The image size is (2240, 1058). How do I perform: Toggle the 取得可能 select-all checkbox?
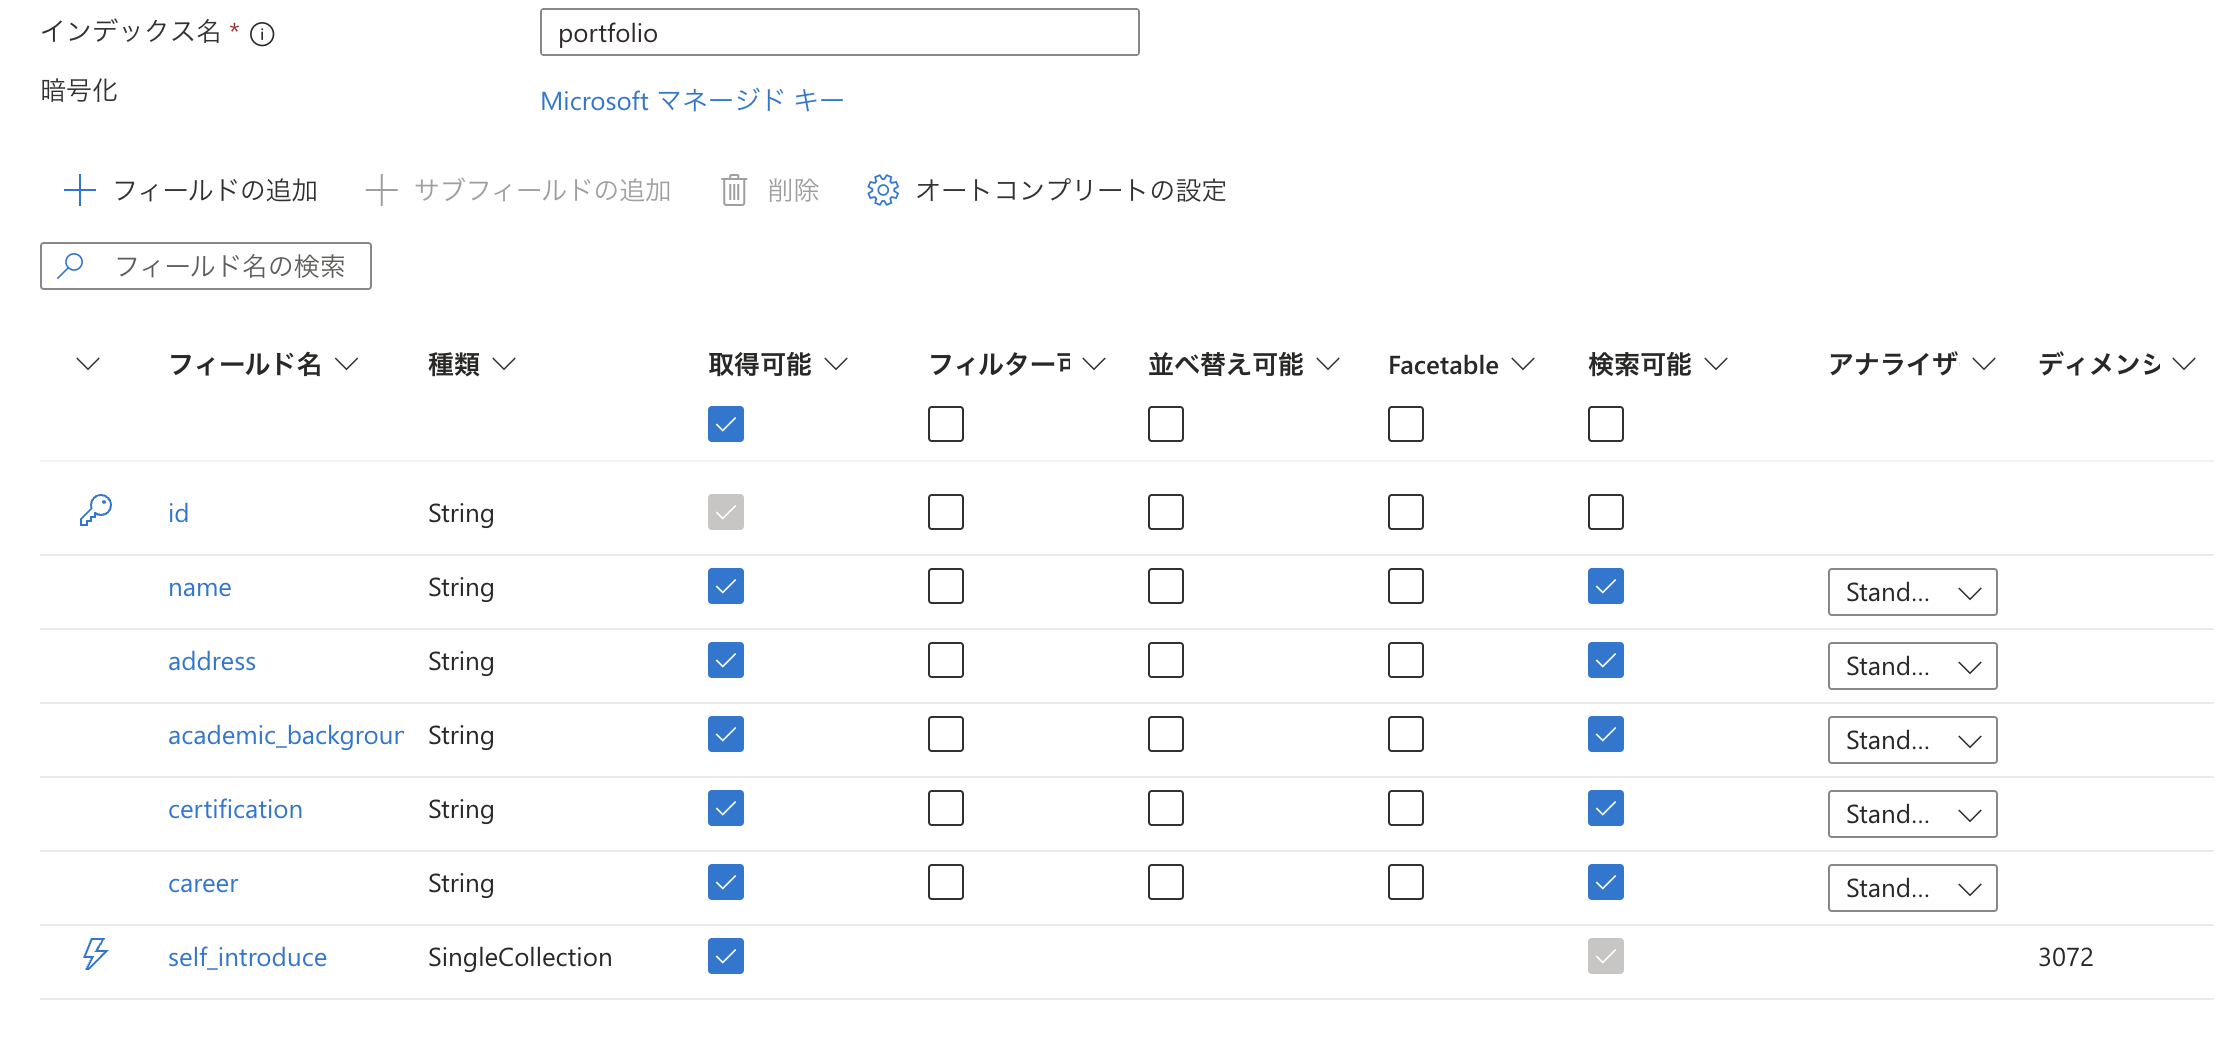click(725, 424)
